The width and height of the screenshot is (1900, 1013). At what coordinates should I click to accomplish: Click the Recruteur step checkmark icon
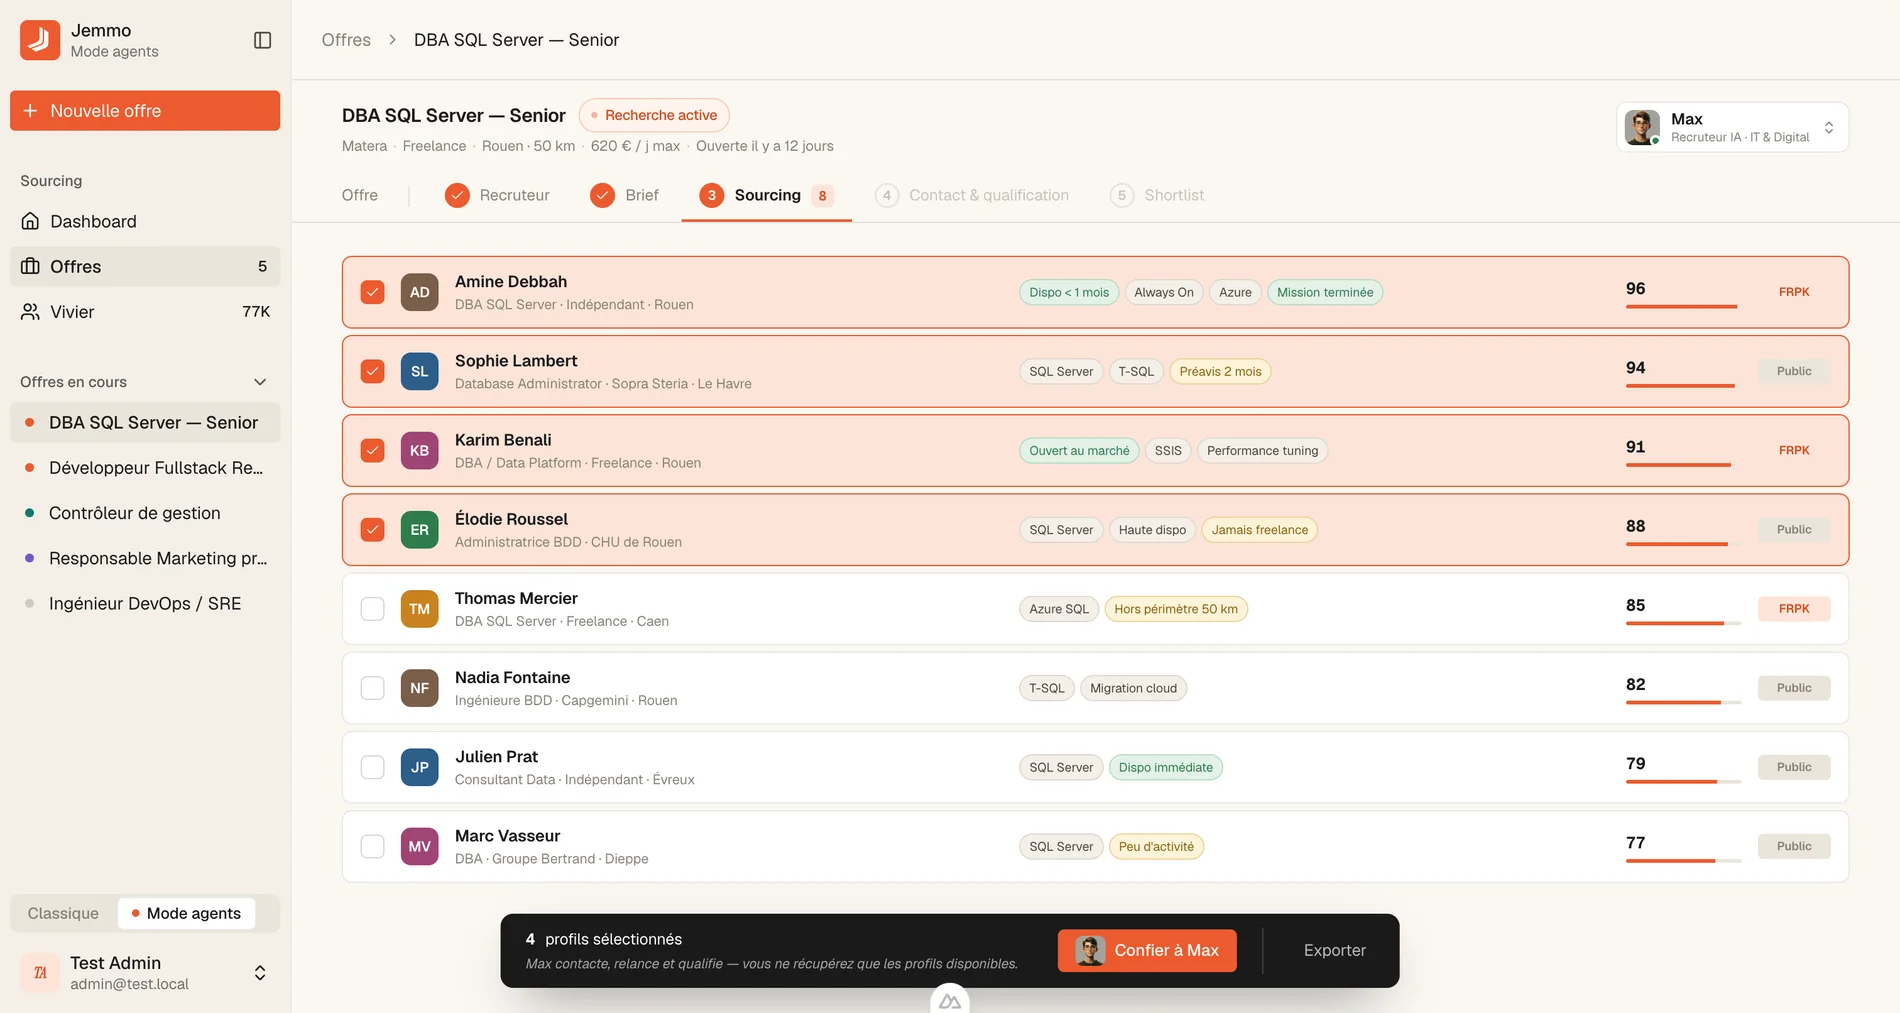click(x=457, y=195)
